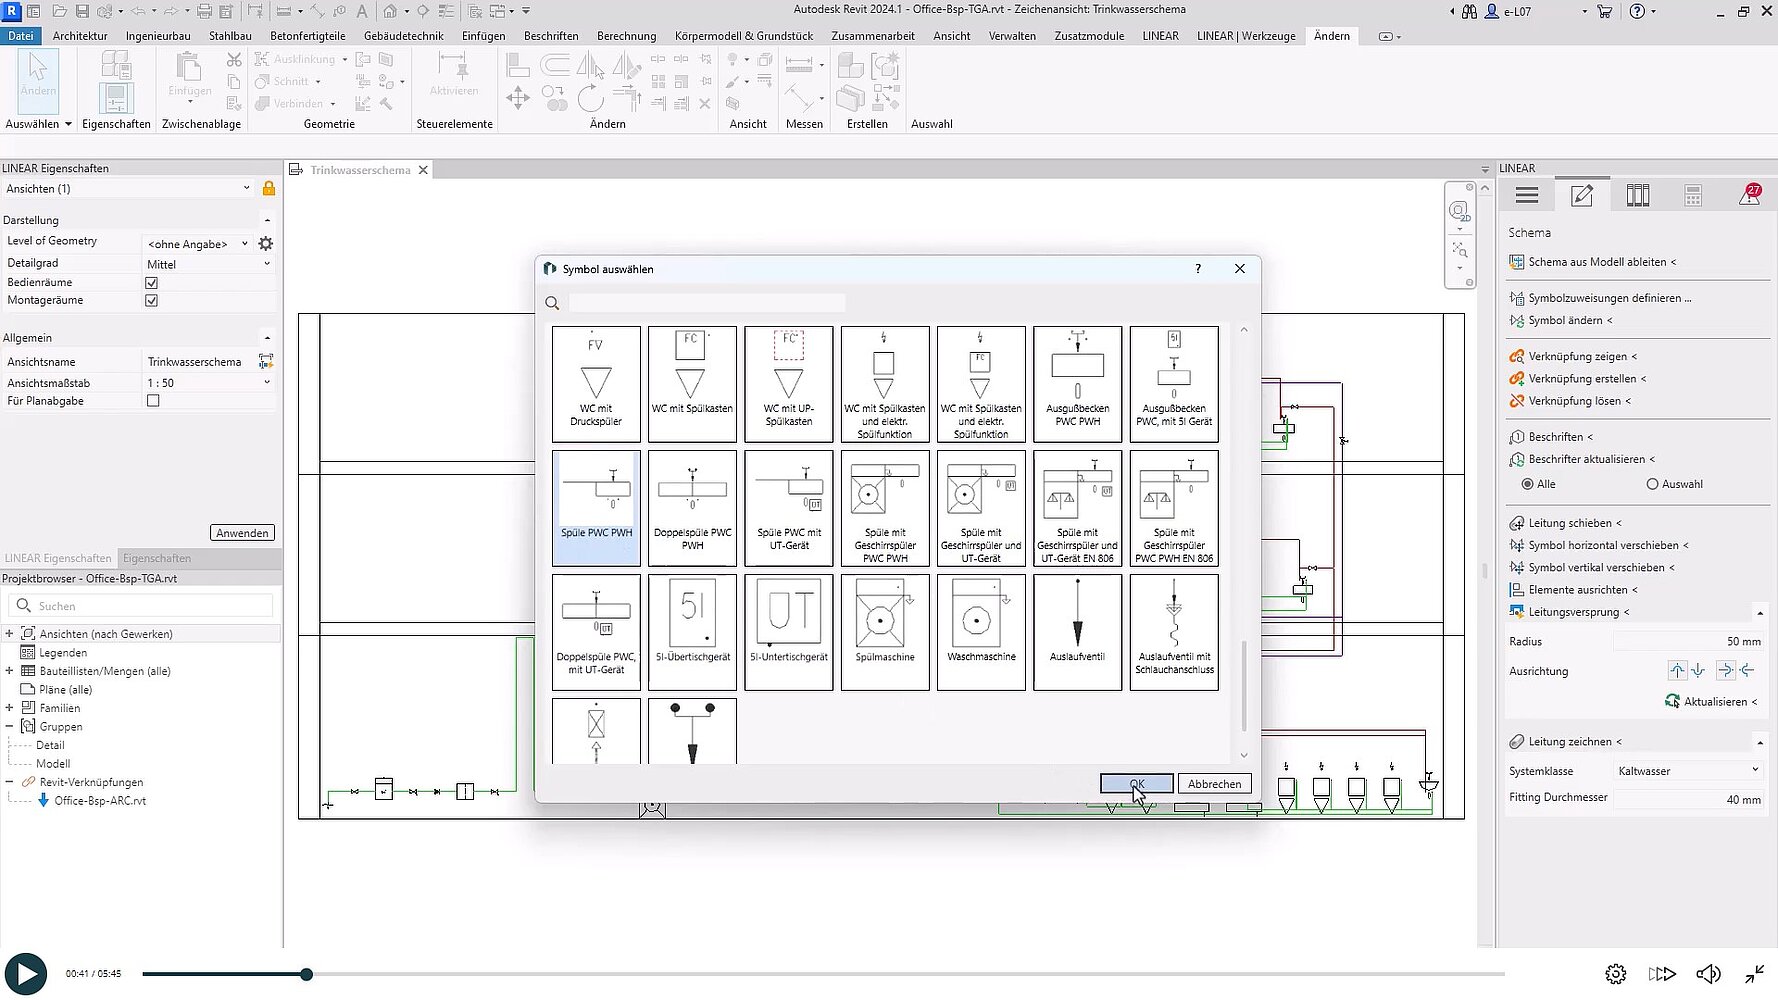Switch to the Eigenschaften panel tab

(x=156, y=558)
